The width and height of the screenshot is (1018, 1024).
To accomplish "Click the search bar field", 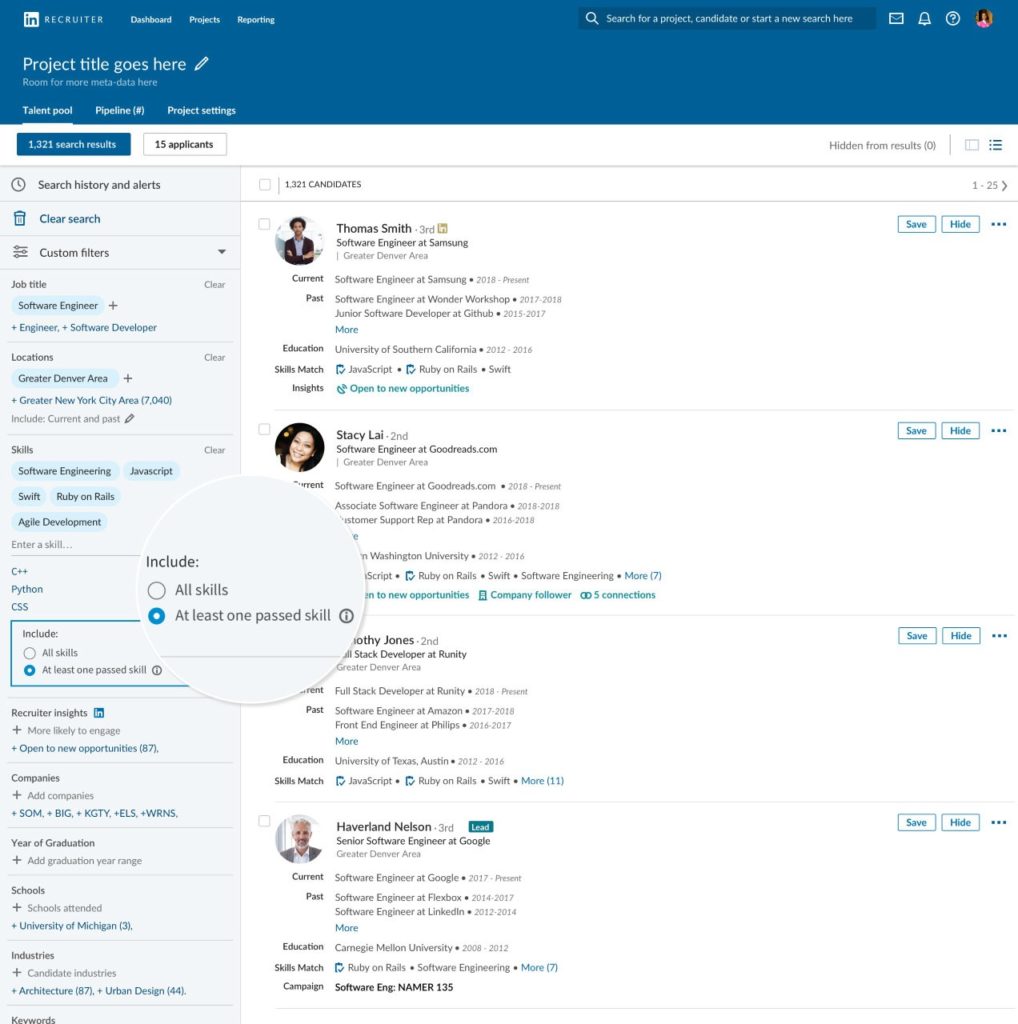I will pyautogui.click(x=727, y=18).
